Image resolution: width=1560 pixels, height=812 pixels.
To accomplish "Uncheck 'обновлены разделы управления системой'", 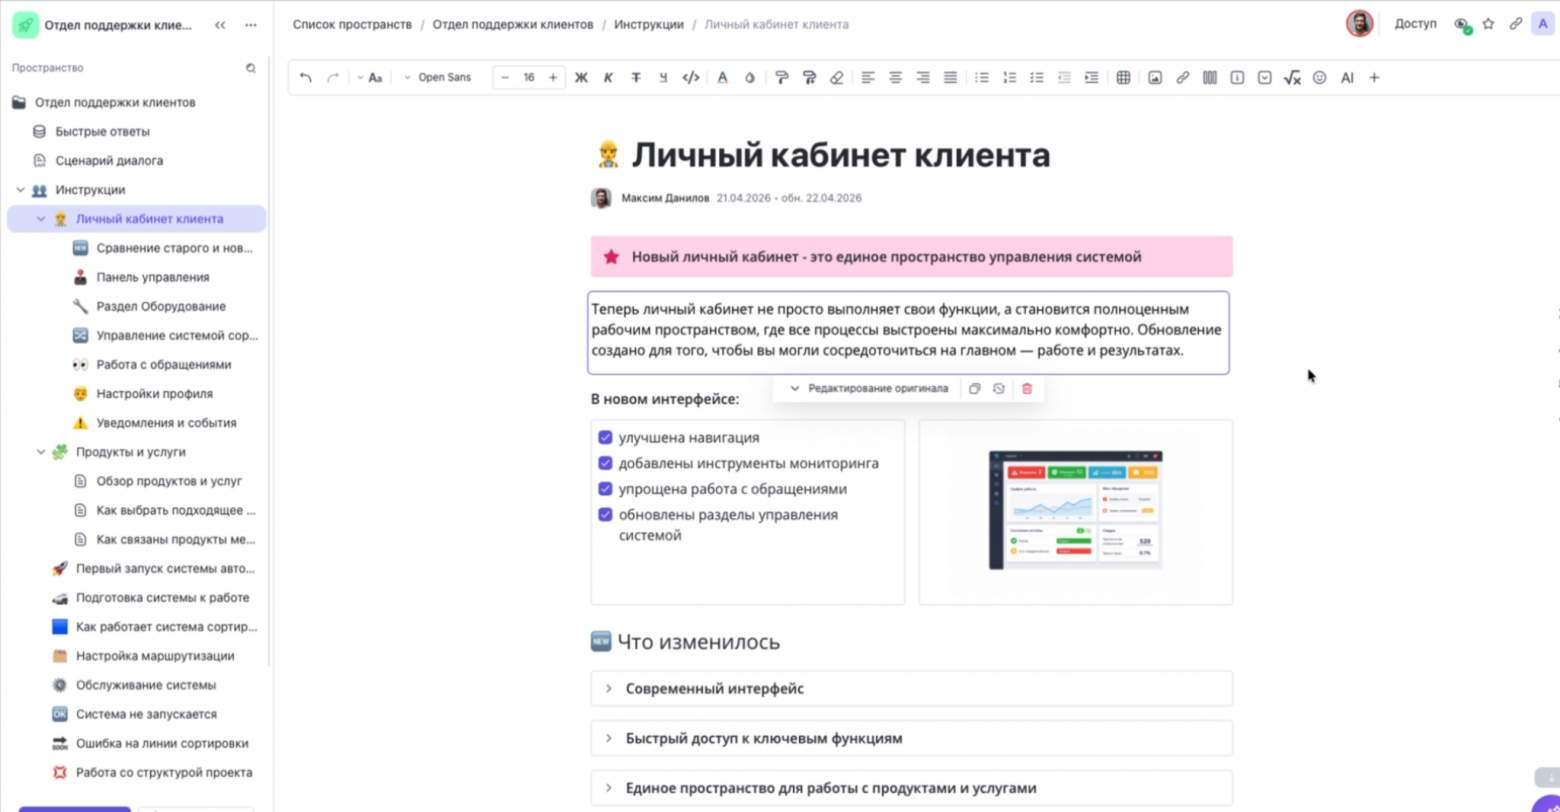I will [x=605, y=515].
